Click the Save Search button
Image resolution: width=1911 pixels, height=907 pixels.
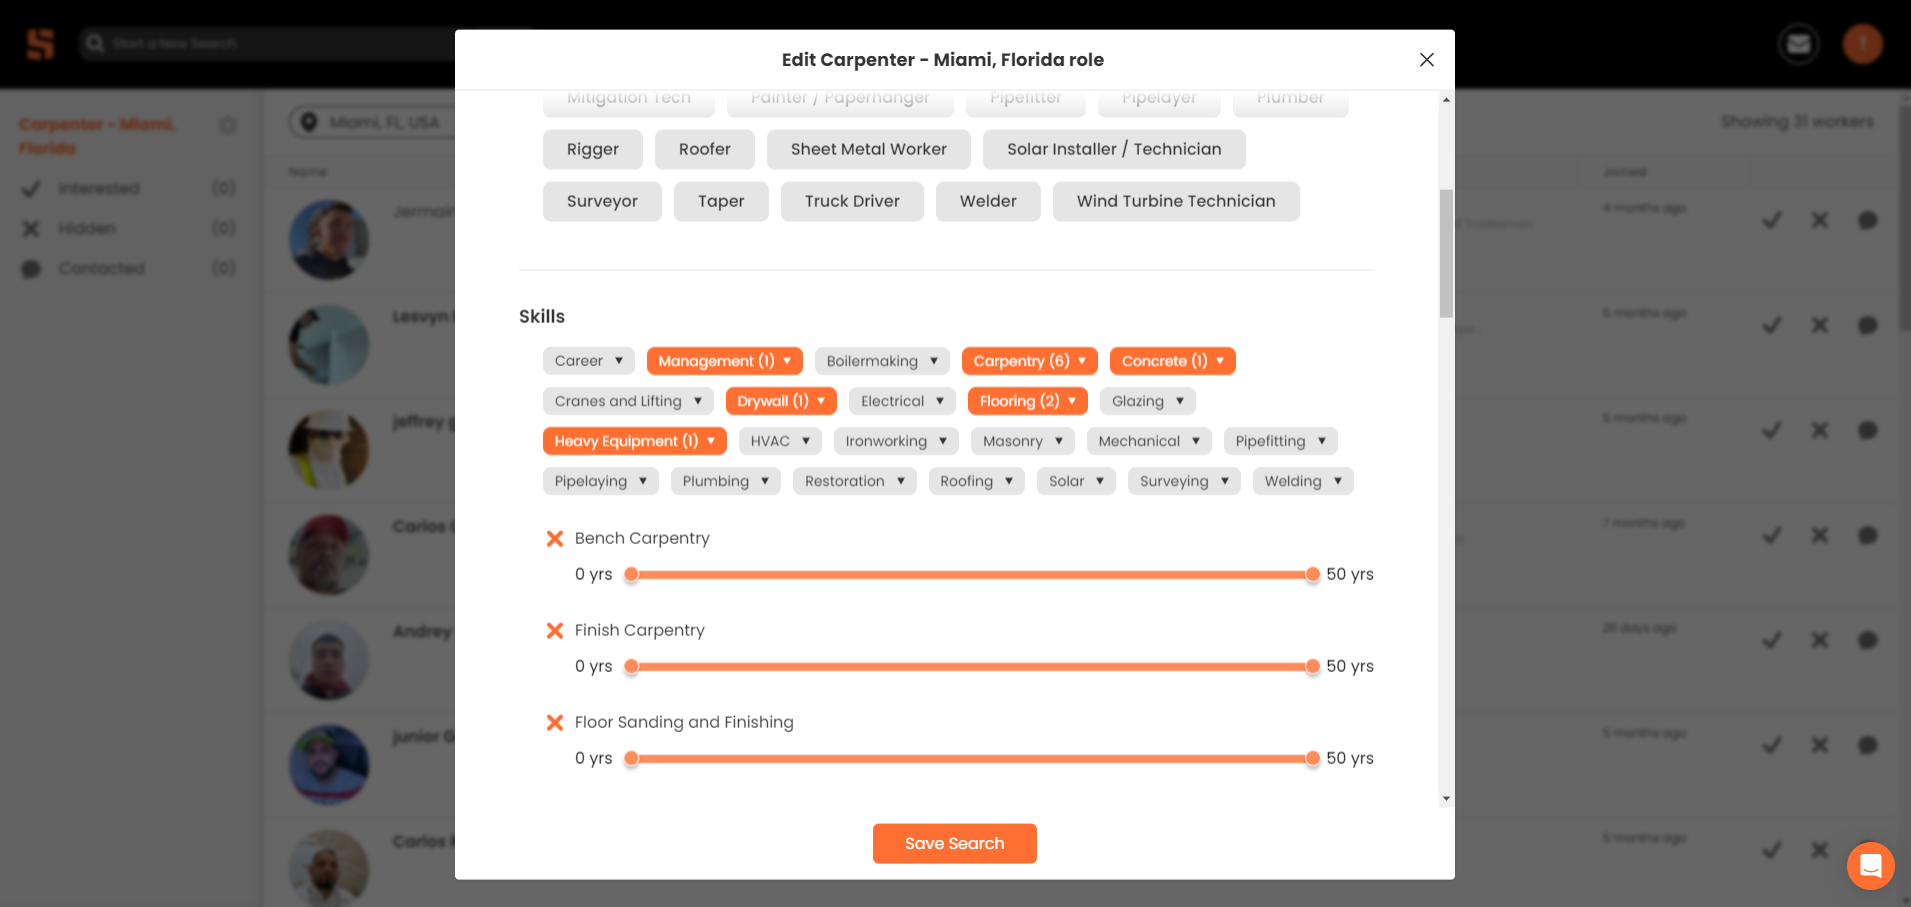[954, 843]
